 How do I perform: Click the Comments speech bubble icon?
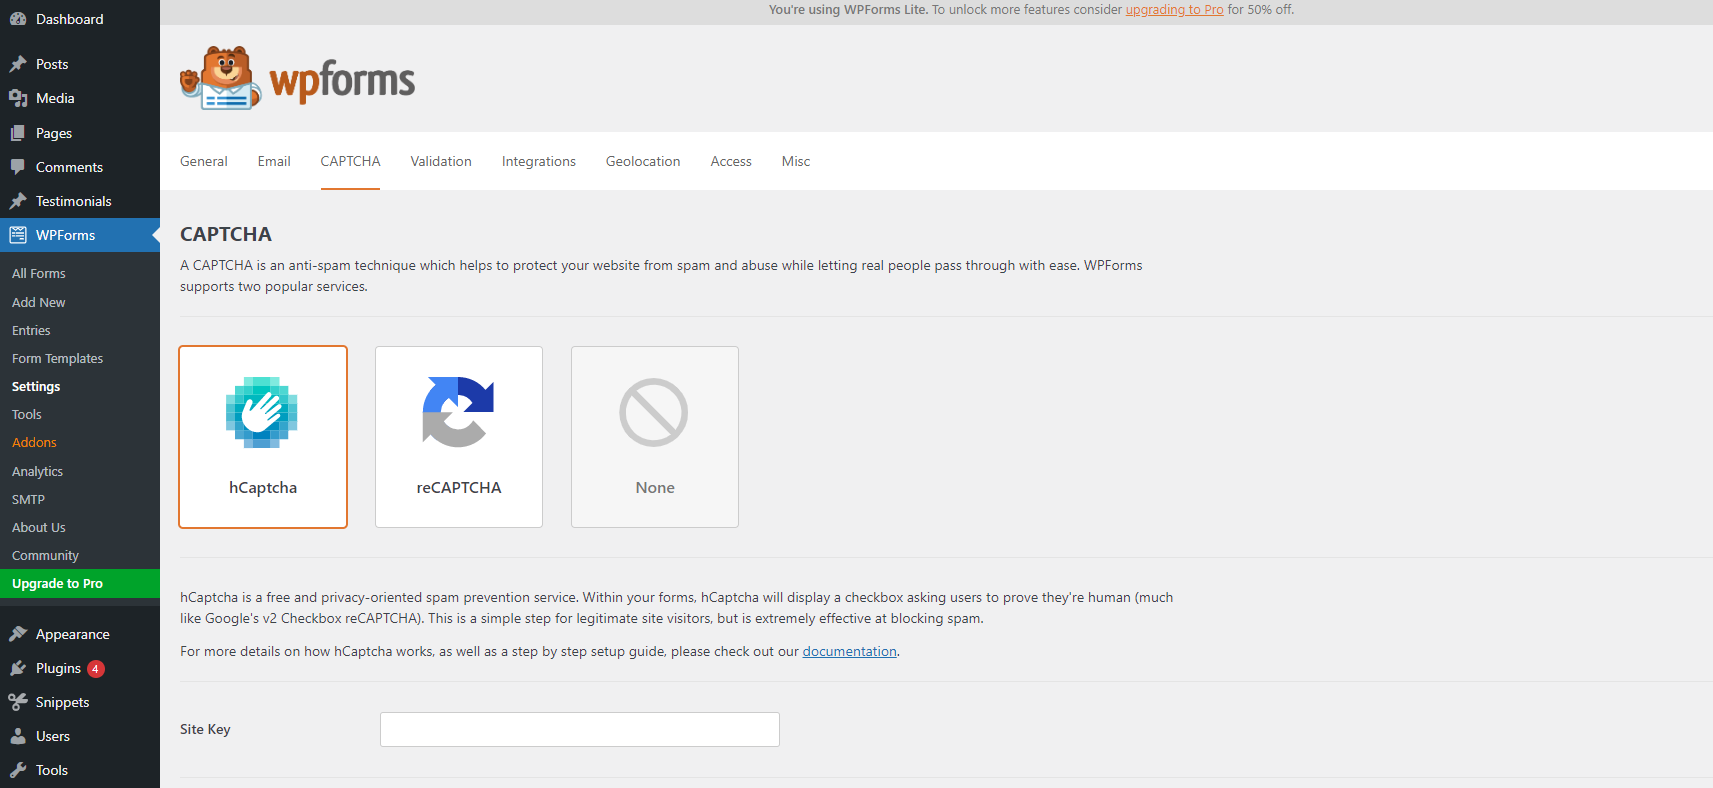(18, 167)
